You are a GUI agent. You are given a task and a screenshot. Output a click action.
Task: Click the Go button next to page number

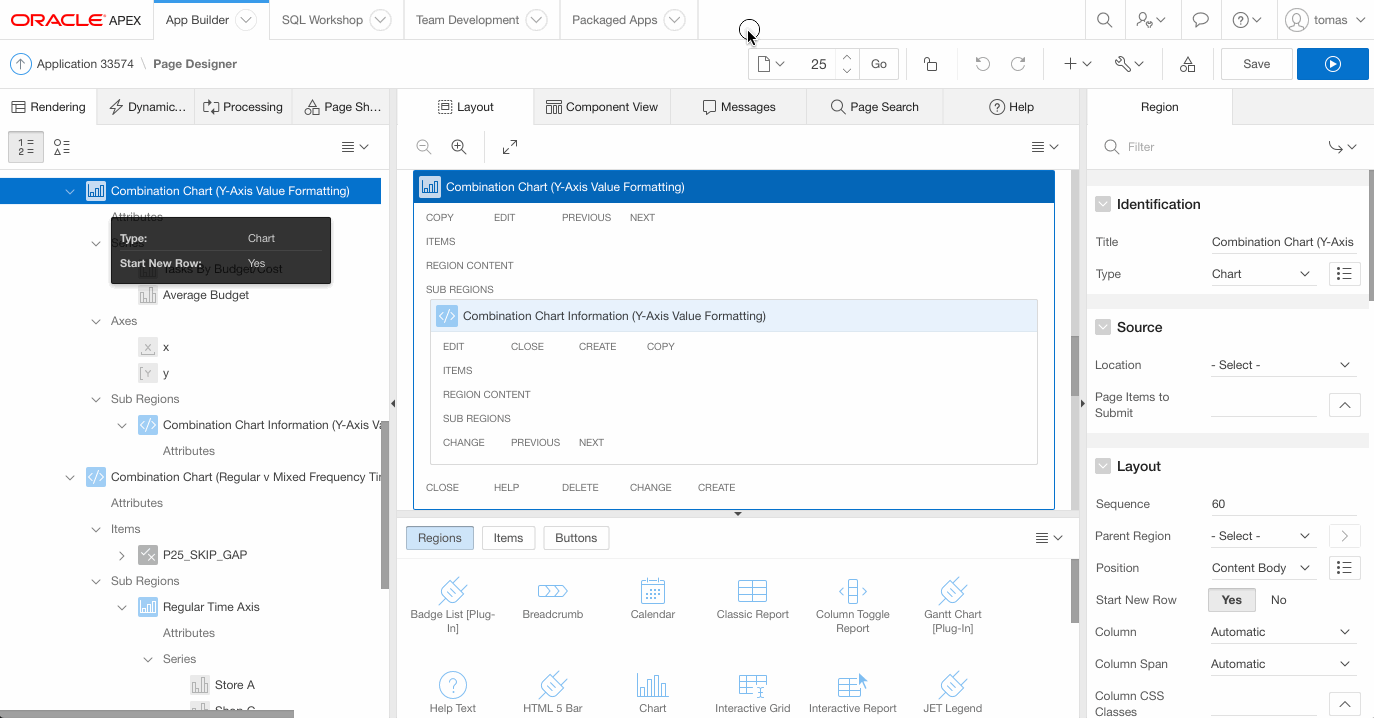coord(878,64)
